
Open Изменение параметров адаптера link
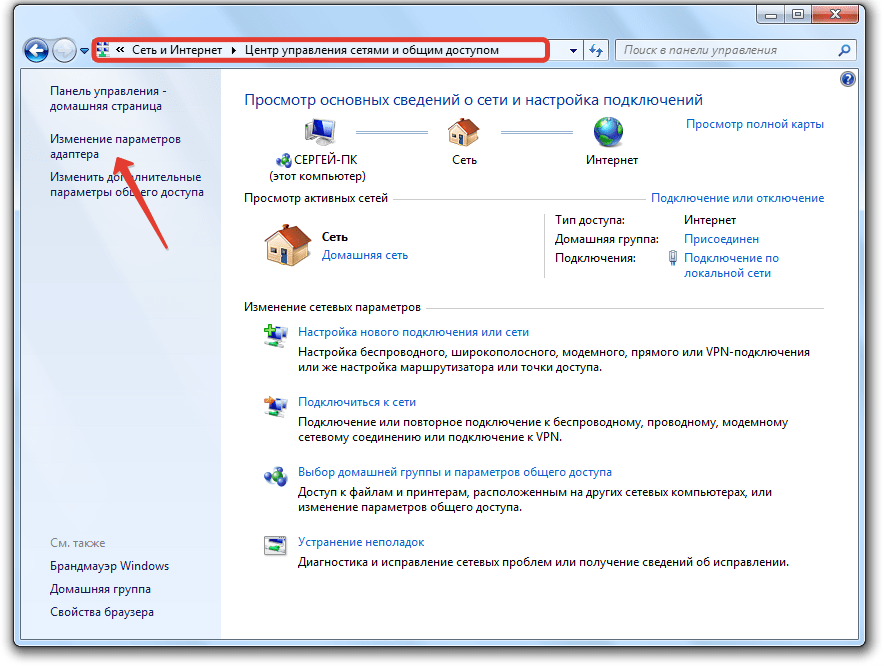click(115, 147)
